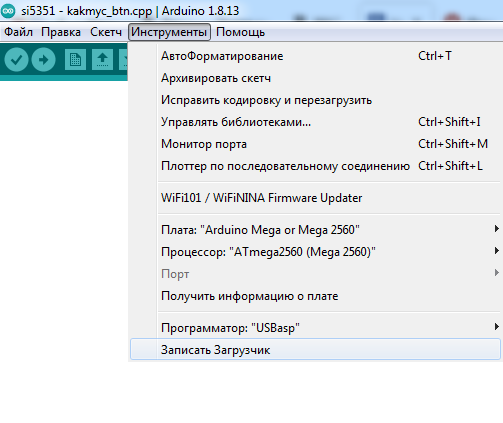Open the Файл menu
This screenshot has height=423, width=503.
[x=18, y=32]
